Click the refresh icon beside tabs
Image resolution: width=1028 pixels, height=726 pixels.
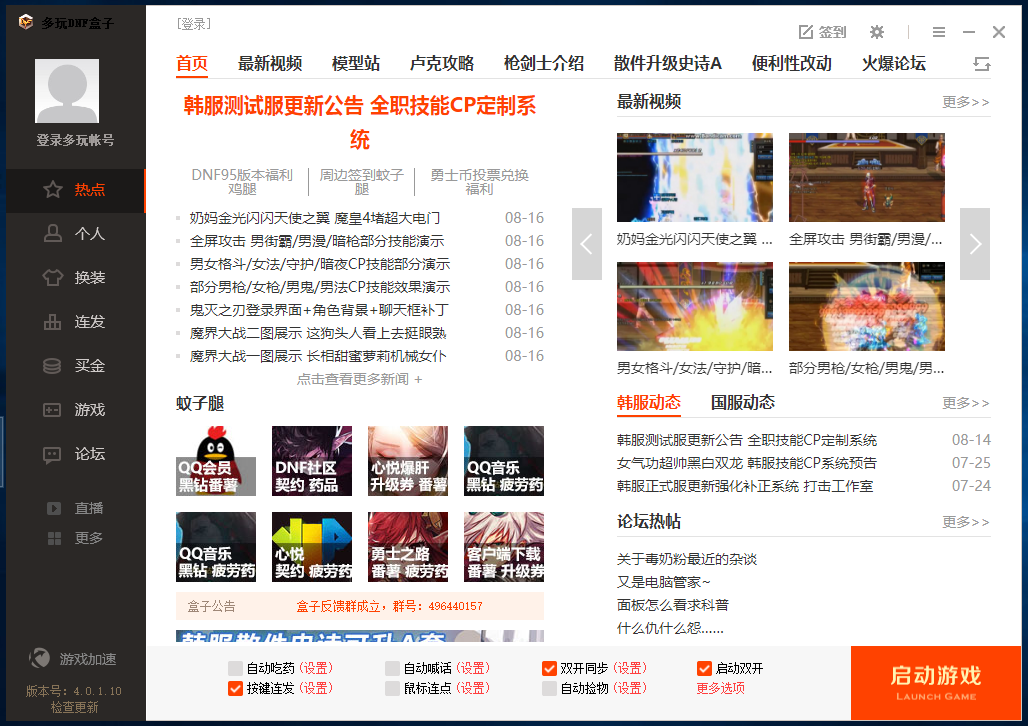pyautogui.click(x=981, y=64)
